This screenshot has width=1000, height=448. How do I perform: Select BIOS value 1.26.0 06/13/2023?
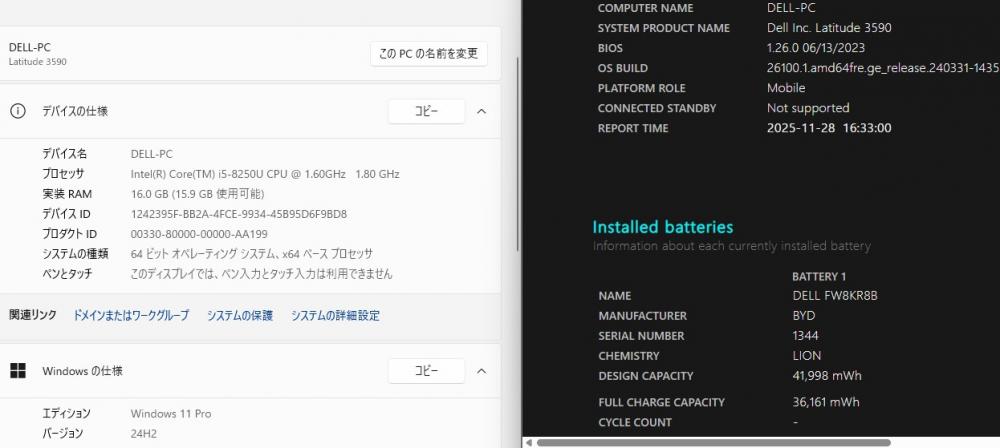tap(816, 48)
